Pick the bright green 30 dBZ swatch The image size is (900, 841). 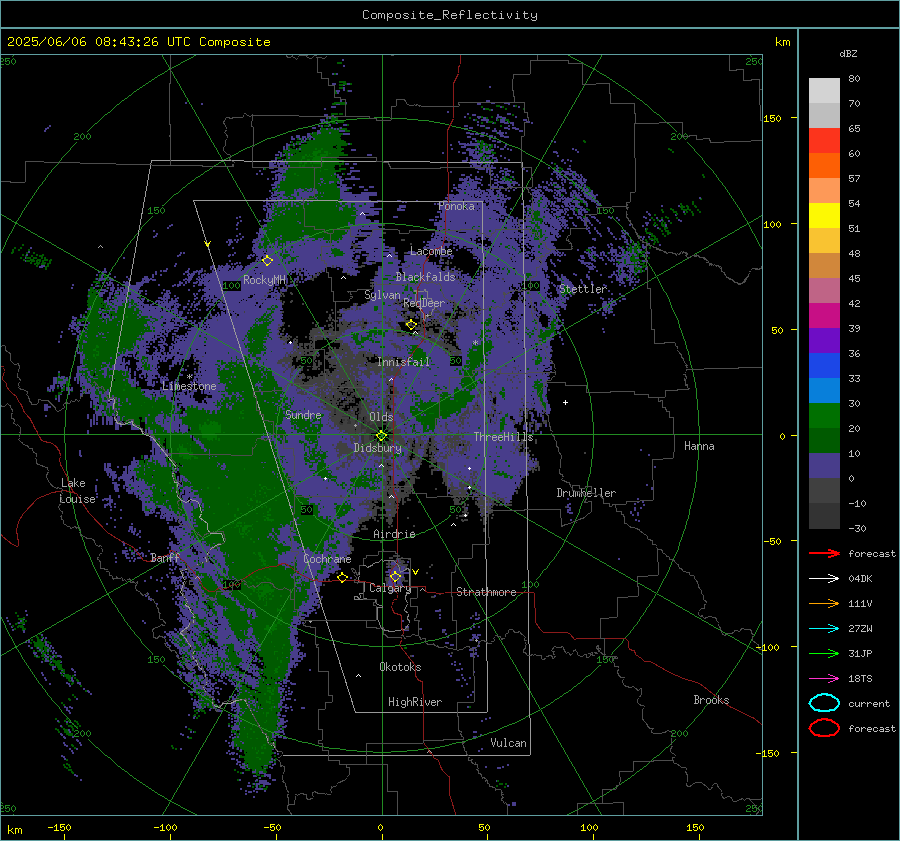(824, 416)
